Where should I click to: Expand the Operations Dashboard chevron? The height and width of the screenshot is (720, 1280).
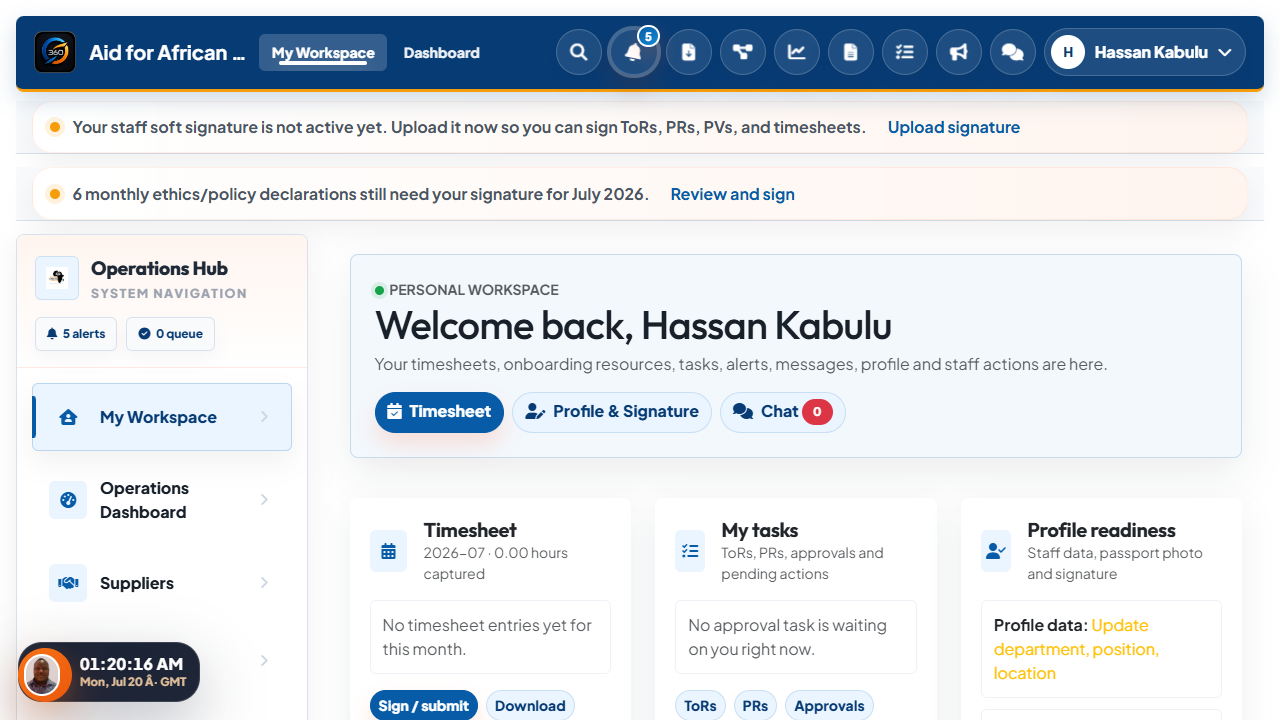(x=264, y=500)
